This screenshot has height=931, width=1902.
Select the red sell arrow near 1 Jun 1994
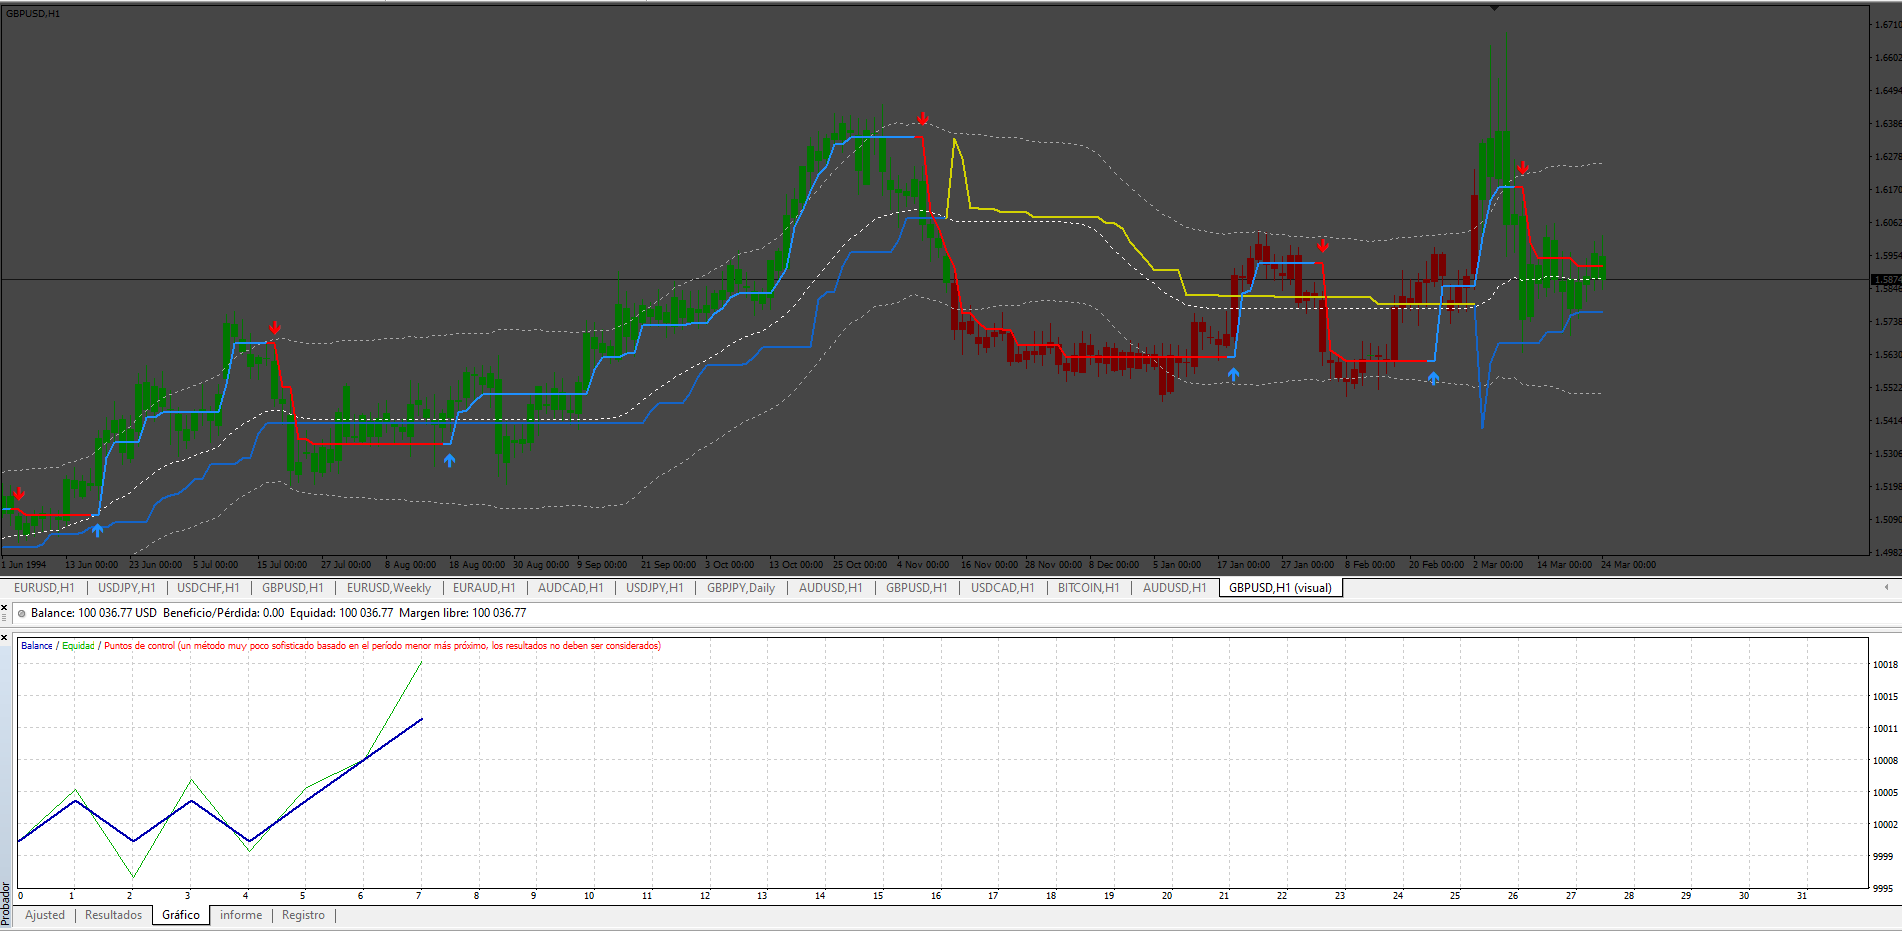[x=18, y=494]
